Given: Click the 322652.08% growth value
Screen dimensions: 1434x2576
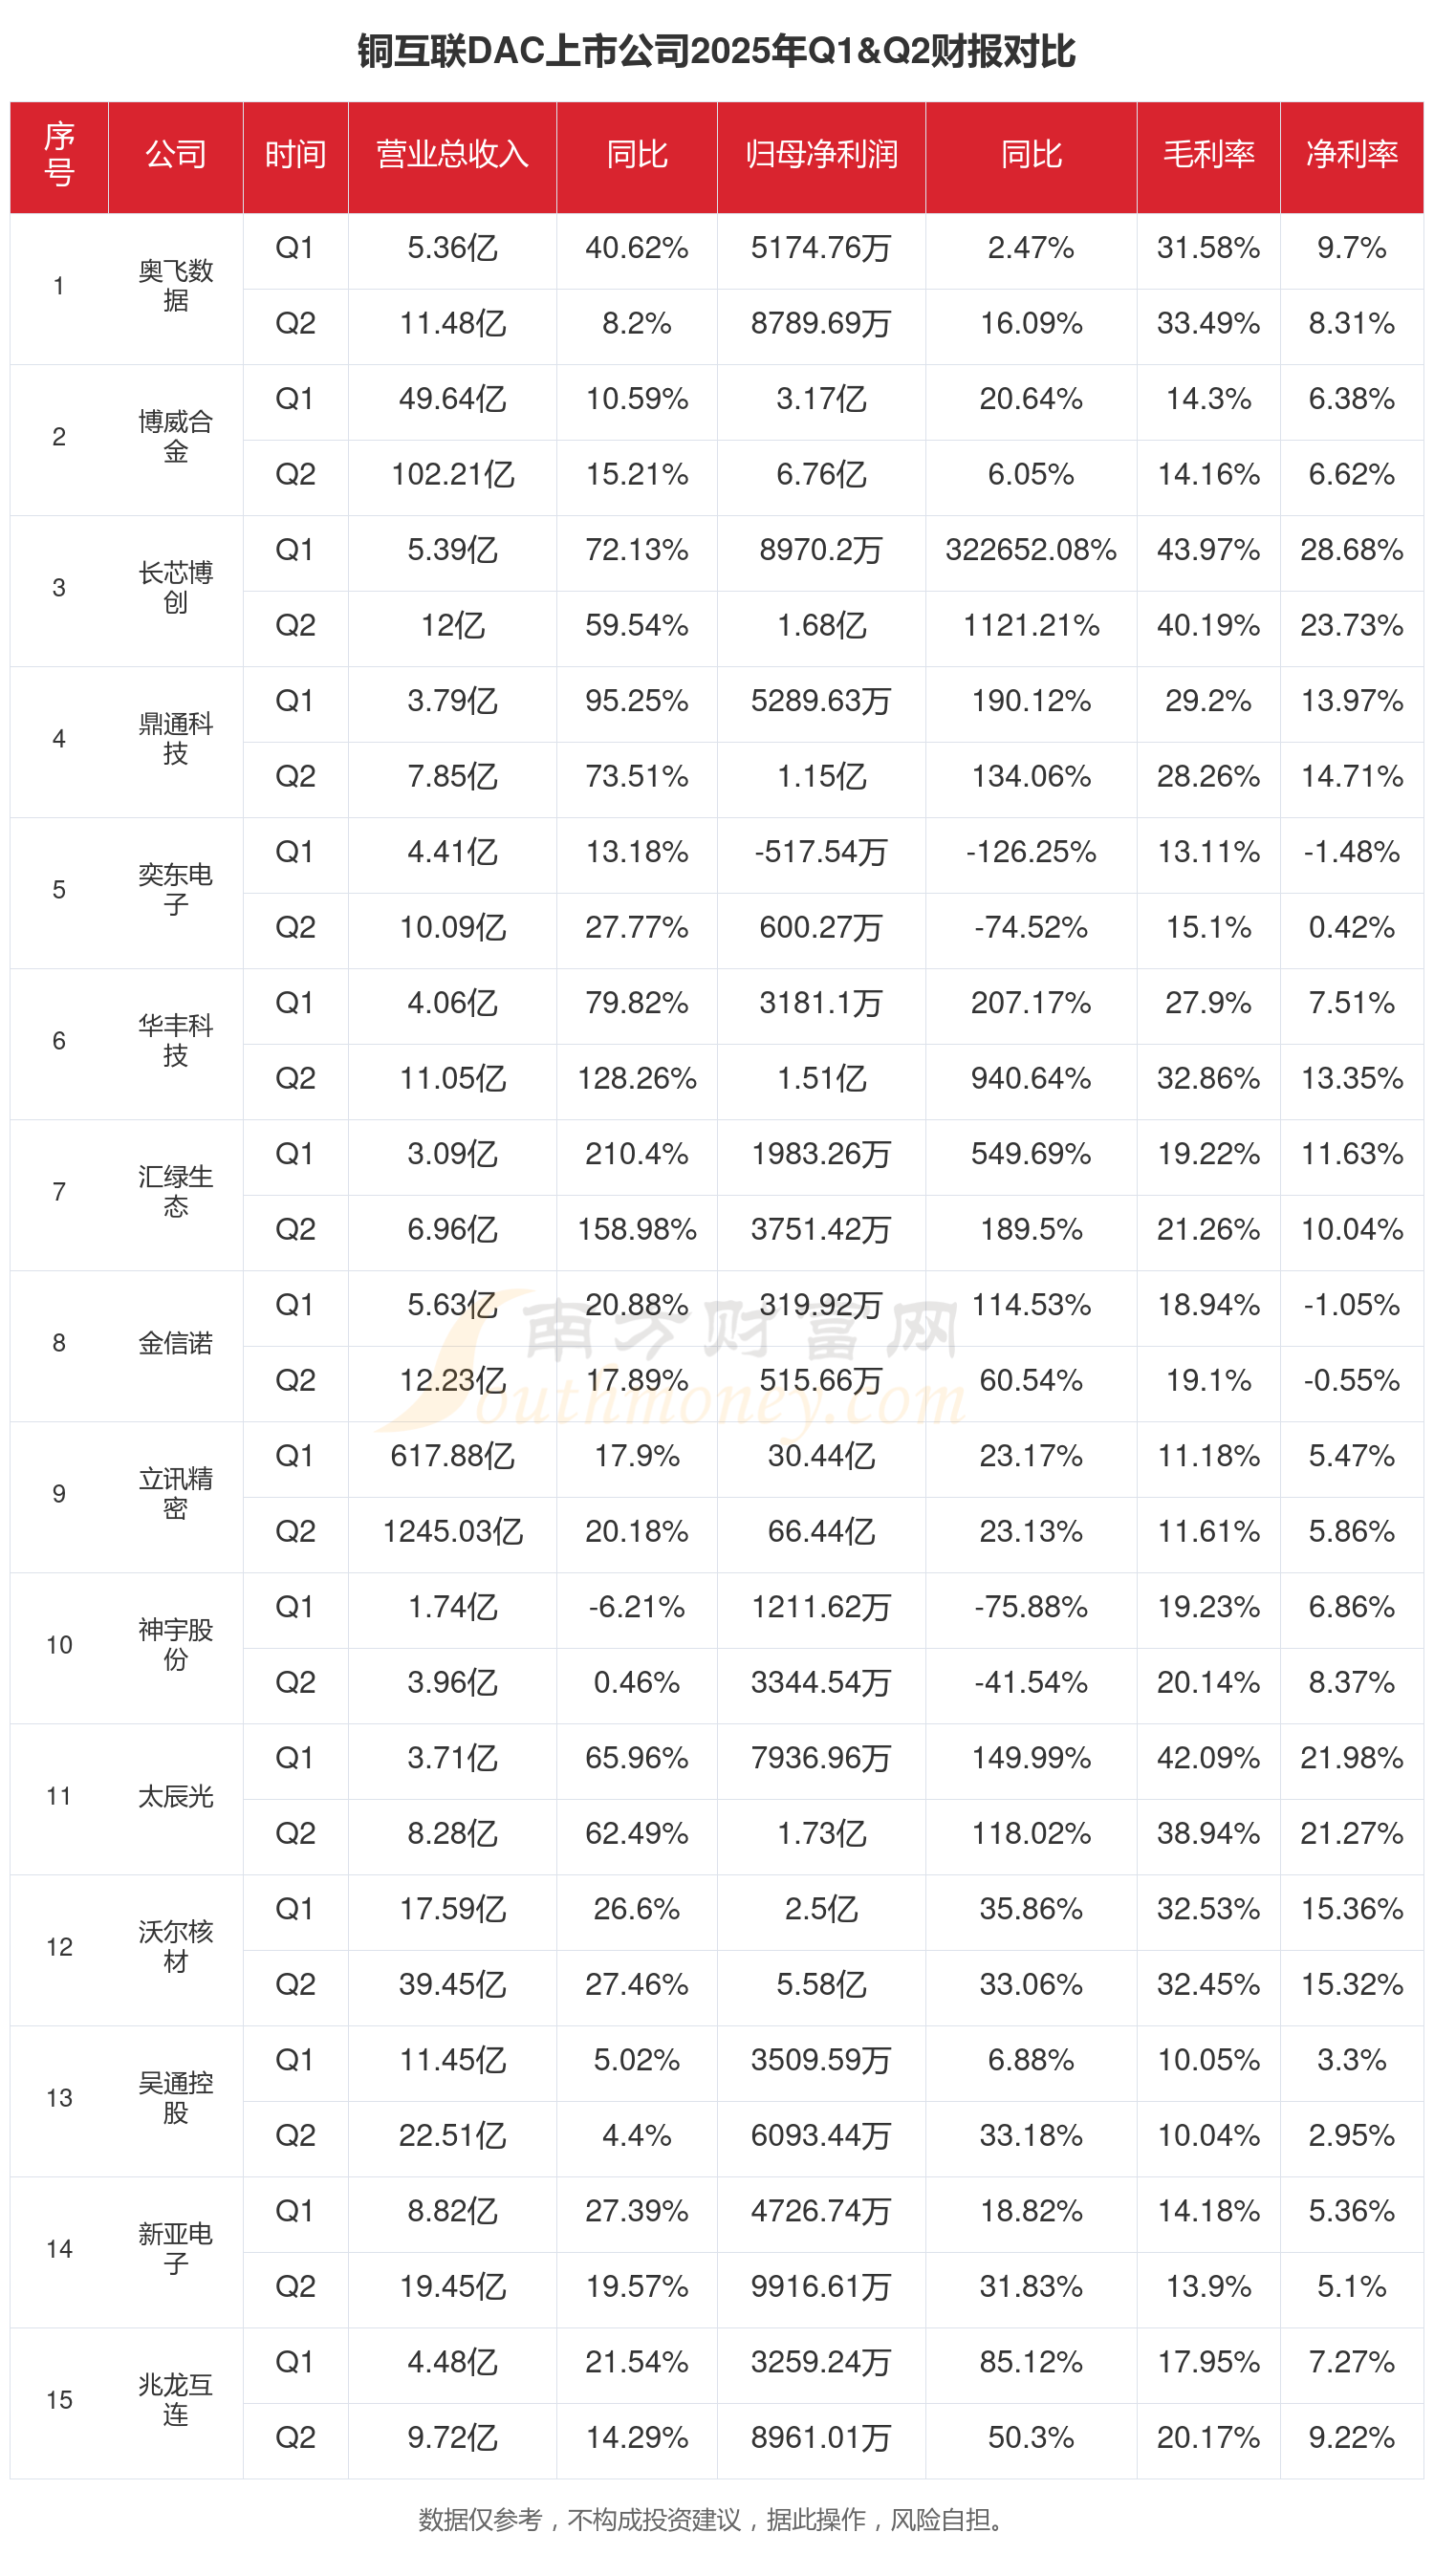Looking at the screenshot, I should [x=1030, y=550].
